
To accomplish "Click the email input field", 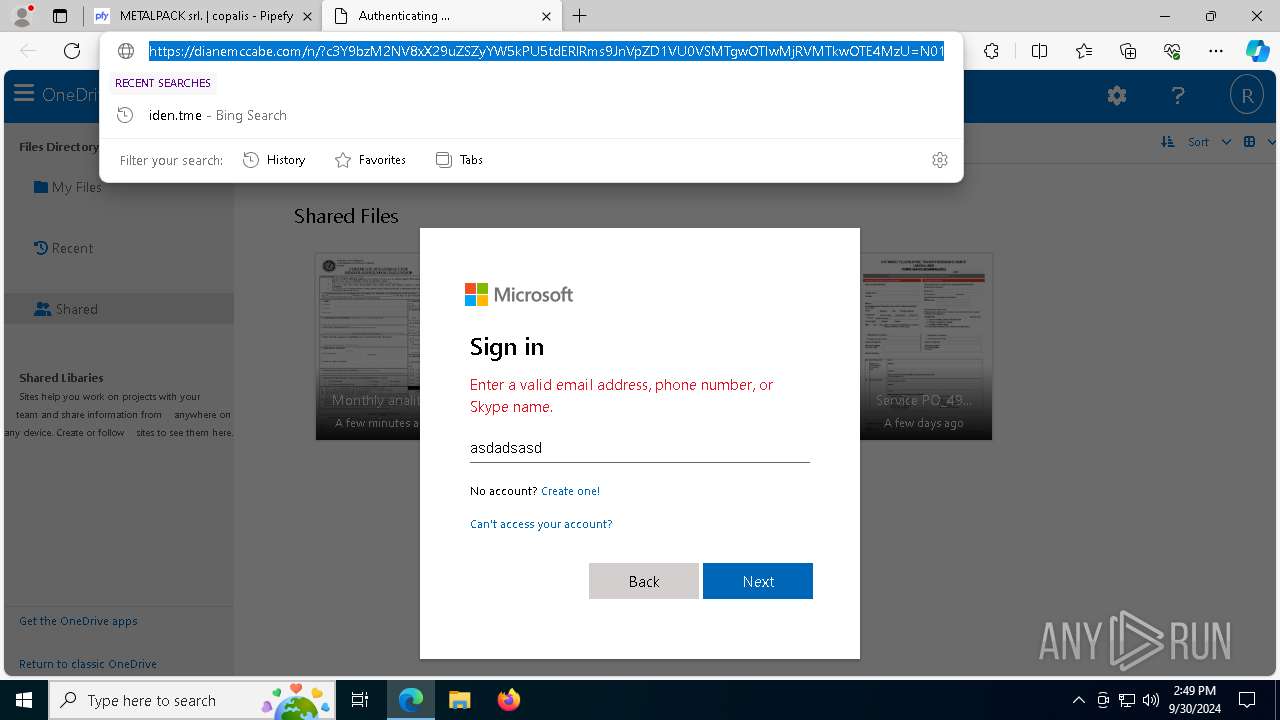I will coord(640,448).
